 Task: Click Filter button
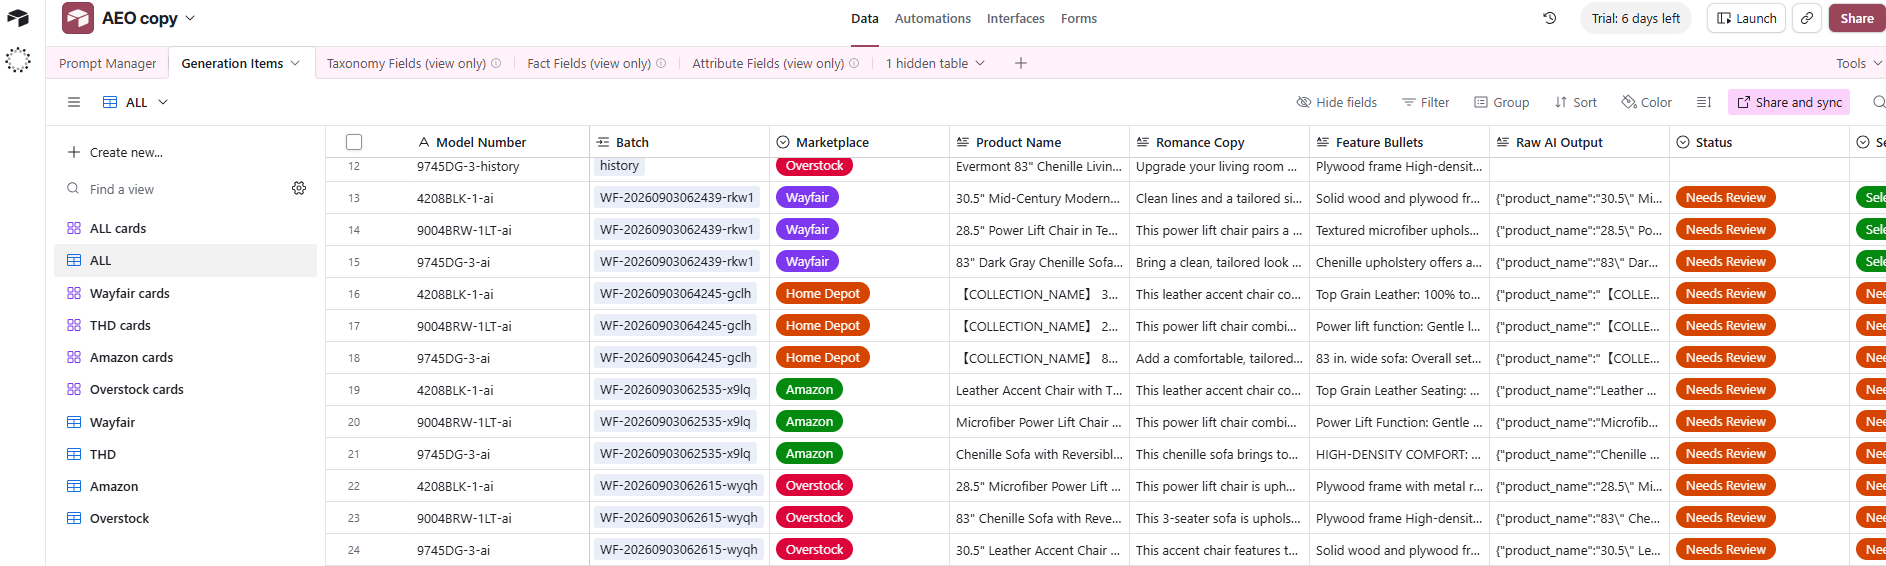[x=1425, y=102]
